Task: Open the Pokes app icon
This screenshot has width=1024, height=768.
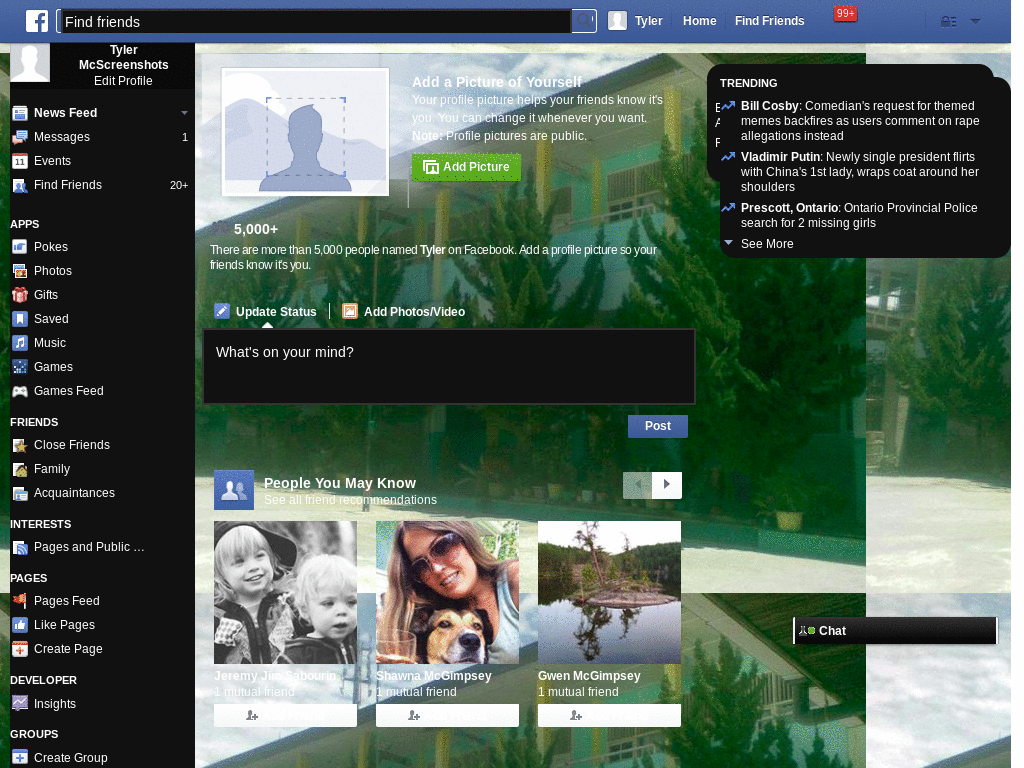Action: pos(20,247)
